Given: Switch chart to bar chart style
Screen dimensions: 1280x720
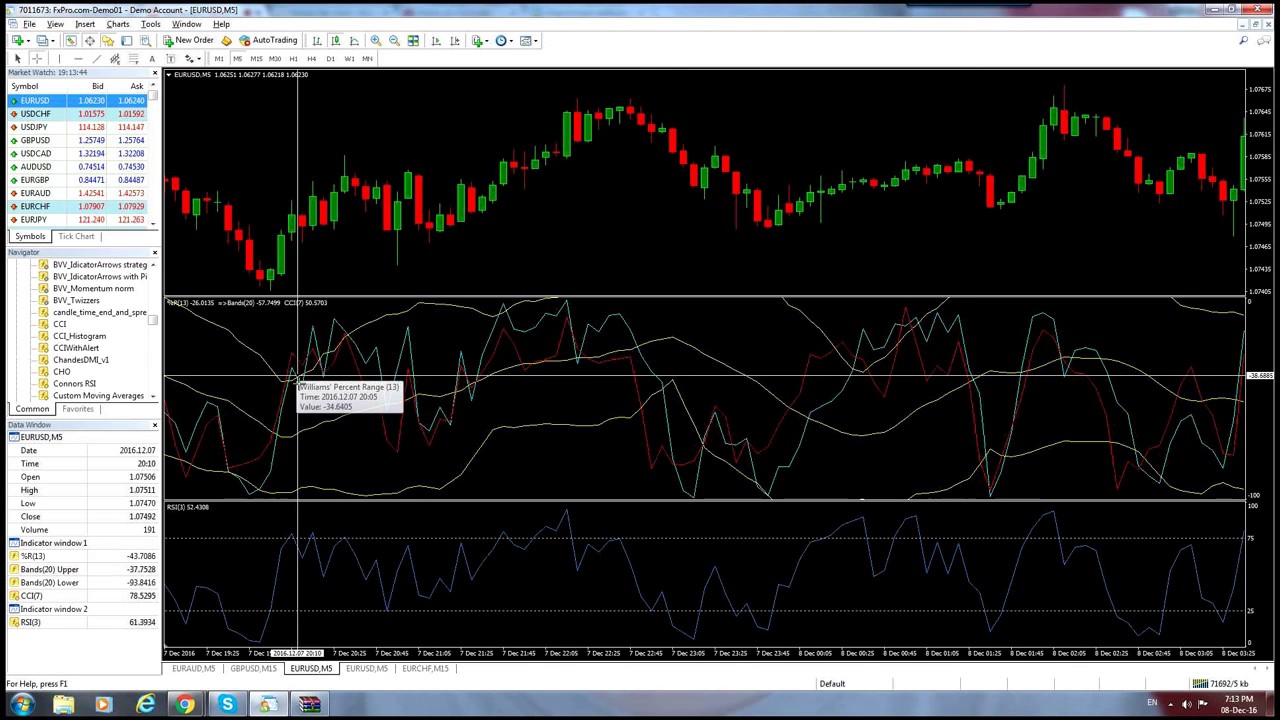Looking at the screenshot, I should [317, 41].
